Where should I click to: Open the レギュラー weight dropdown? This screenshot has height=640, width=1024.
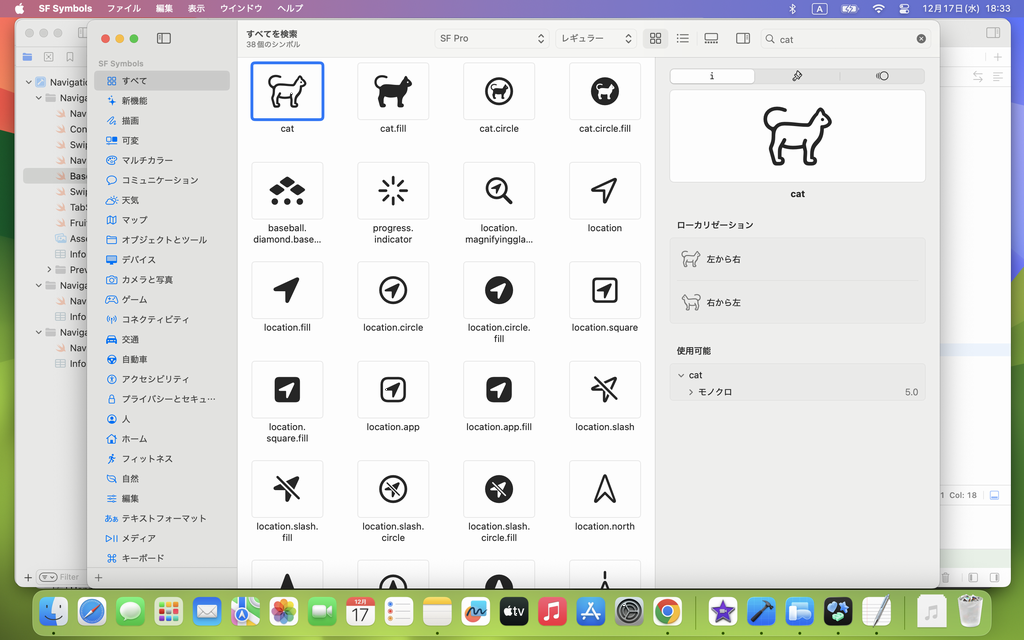click(x=596, y=39)
